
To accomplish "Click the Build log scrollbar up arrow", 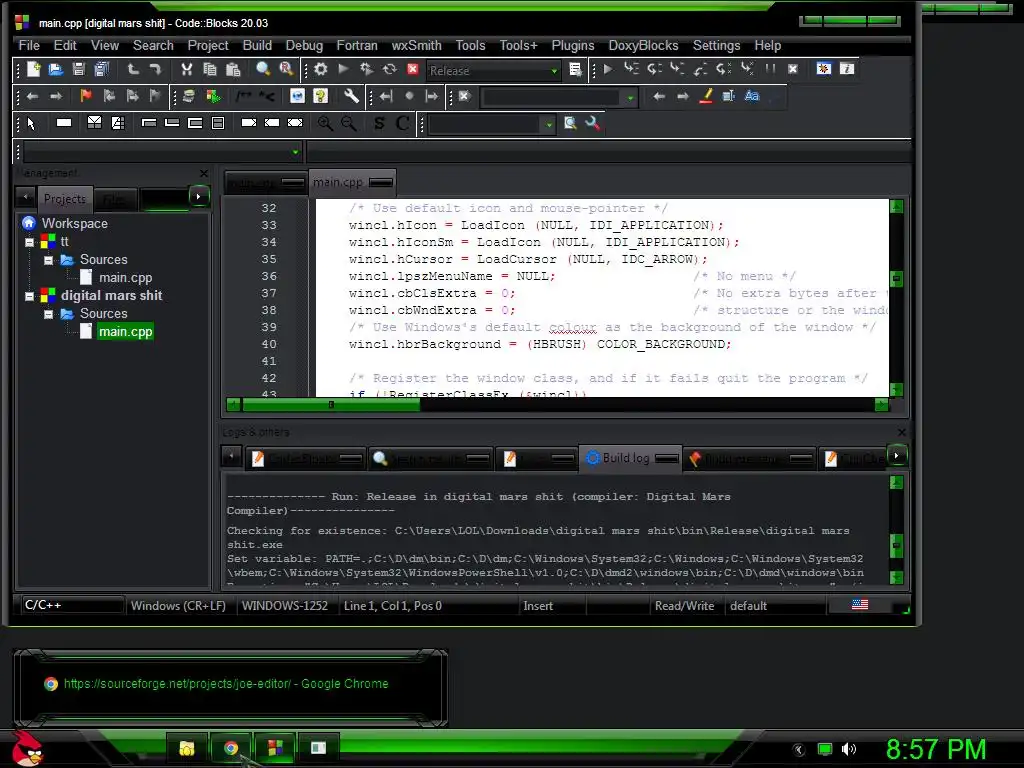I will (897, 483).
